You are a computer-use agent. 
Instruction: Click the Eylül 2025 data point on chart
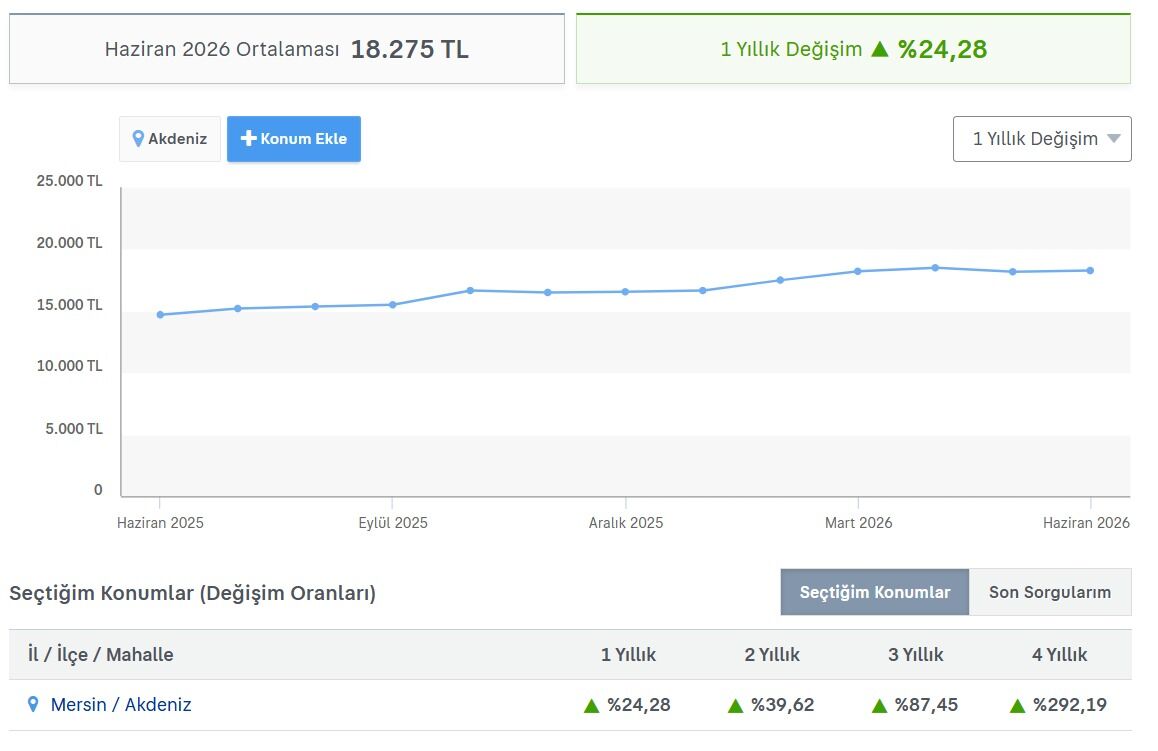392,305
